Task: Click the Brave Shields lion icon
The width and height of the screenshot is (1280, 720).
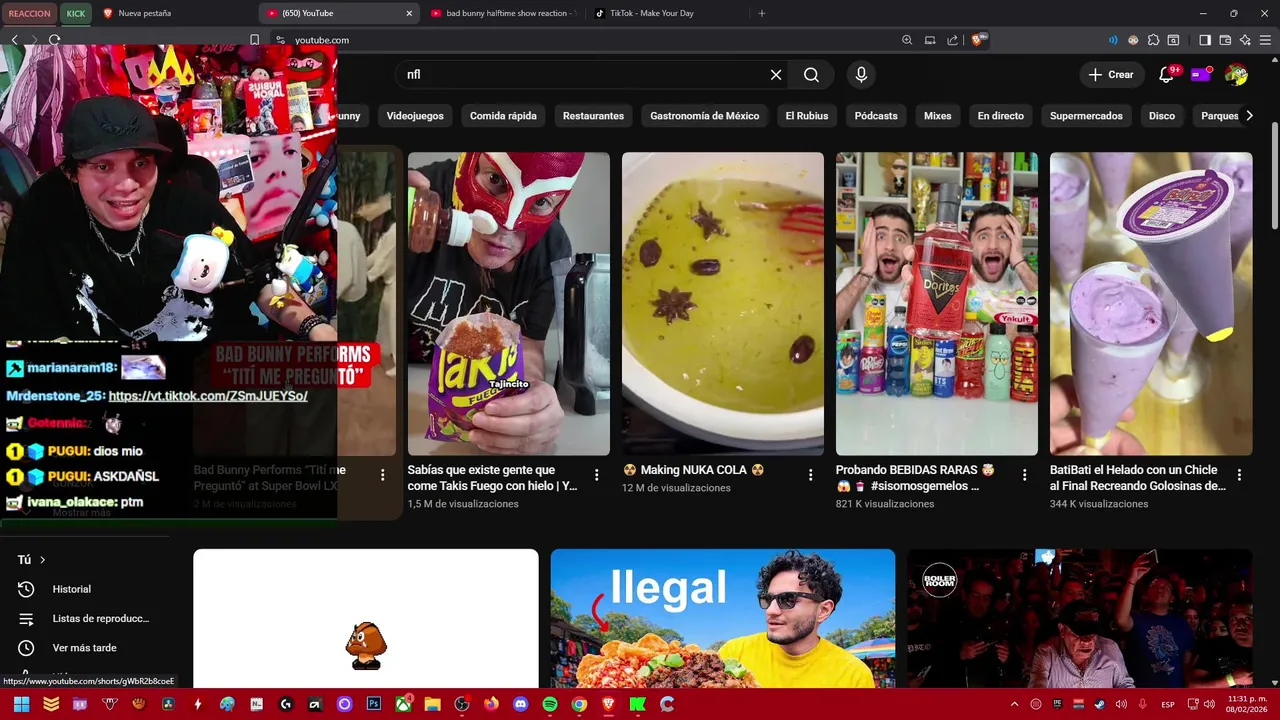Action: coord(977,40)
